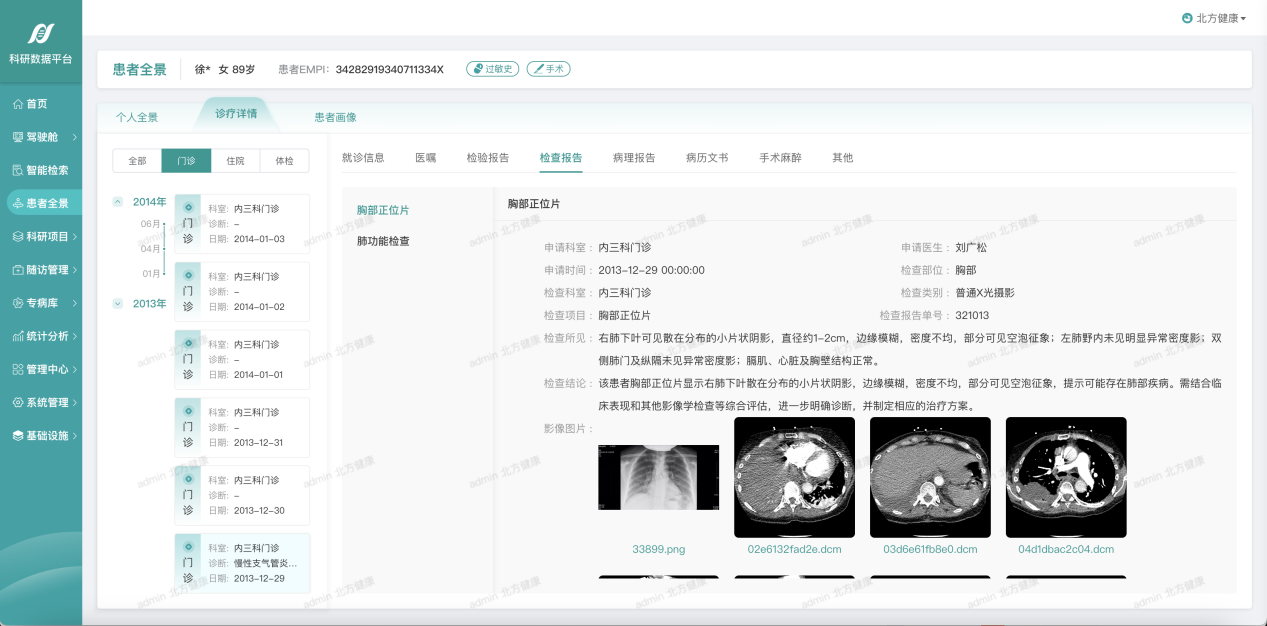Click the 过敏史 allergy tag button

tap(493, 69)
